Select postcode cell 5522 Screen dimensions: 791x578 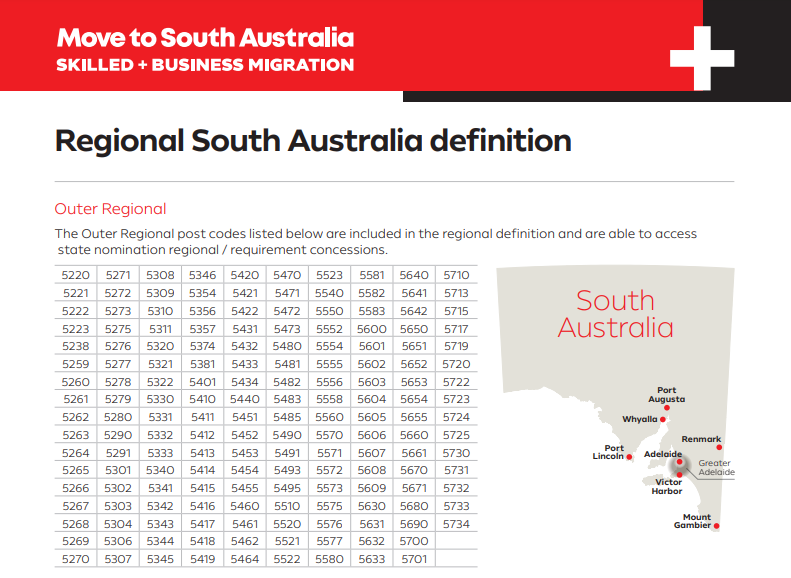pyautogui.click(x=288, y=559)
